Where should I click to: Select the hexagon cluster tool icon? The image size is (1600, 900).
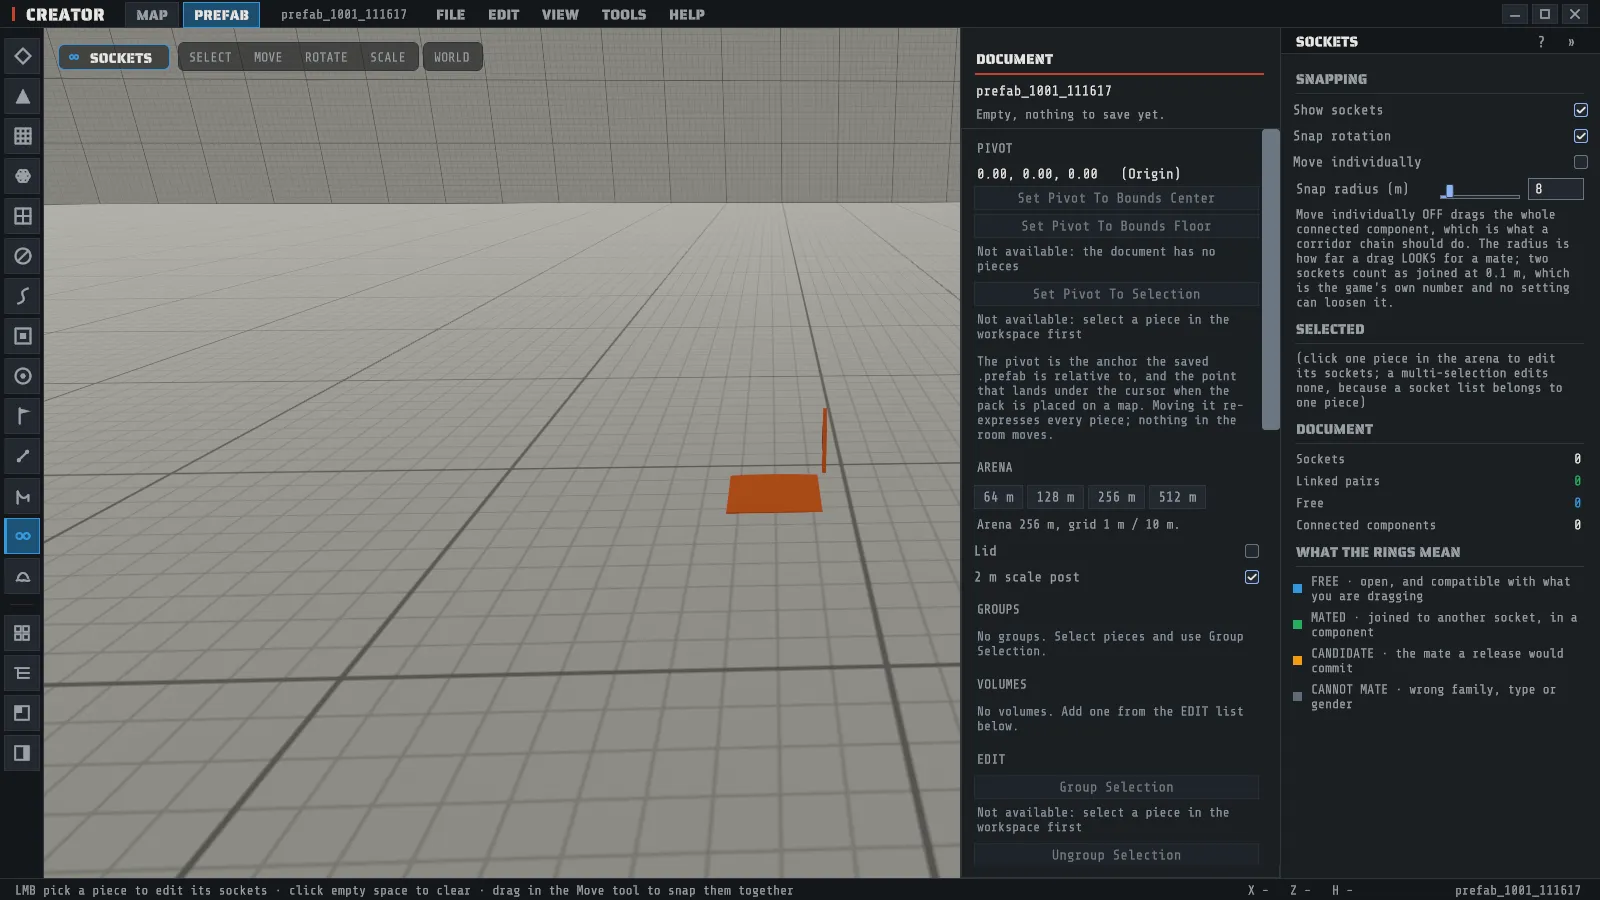[x=22, y=176]
